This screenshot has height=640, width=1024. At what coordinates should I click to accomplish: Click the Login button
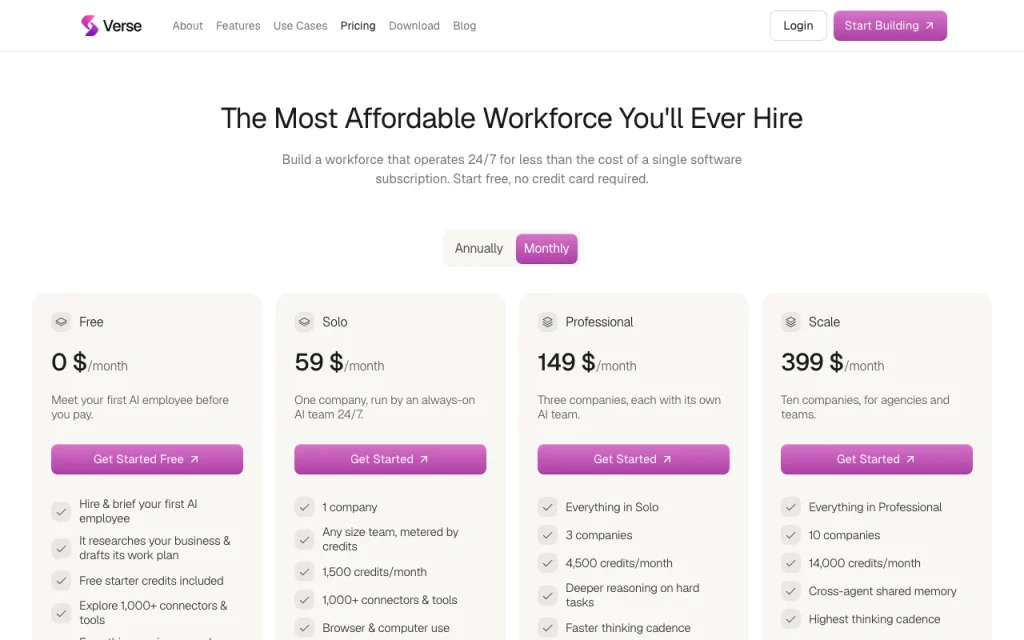[798, 25]
